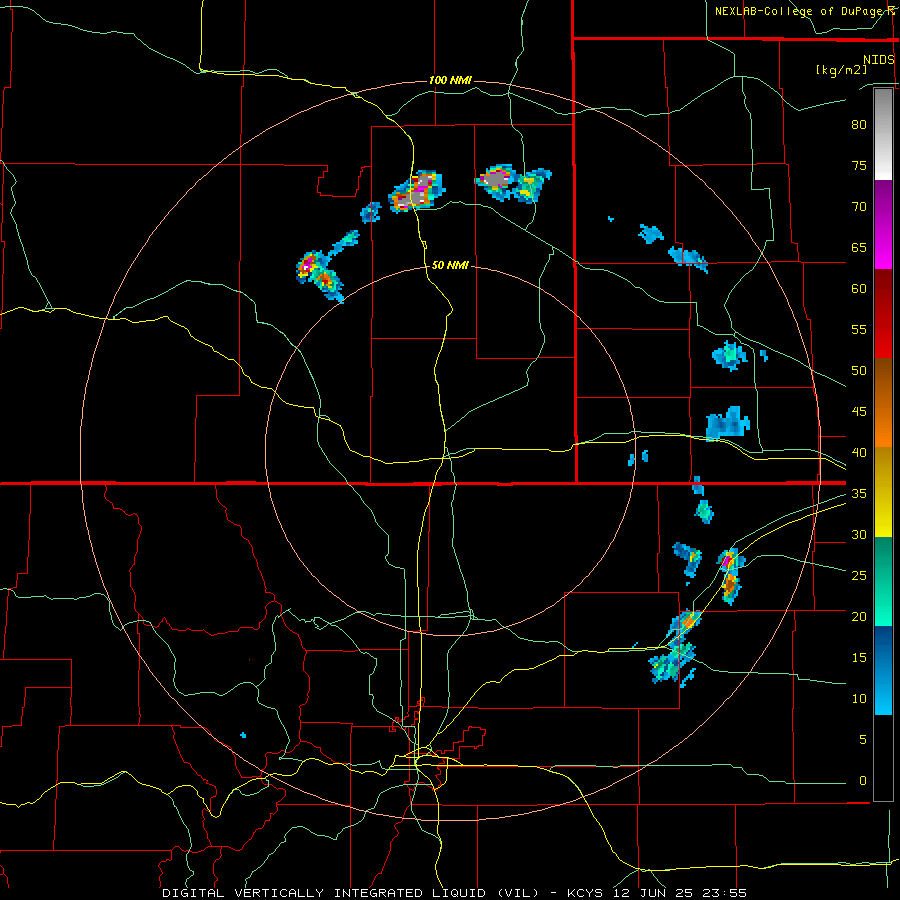
Task: Click the "70" scale value
Action: tap(859, 207)
